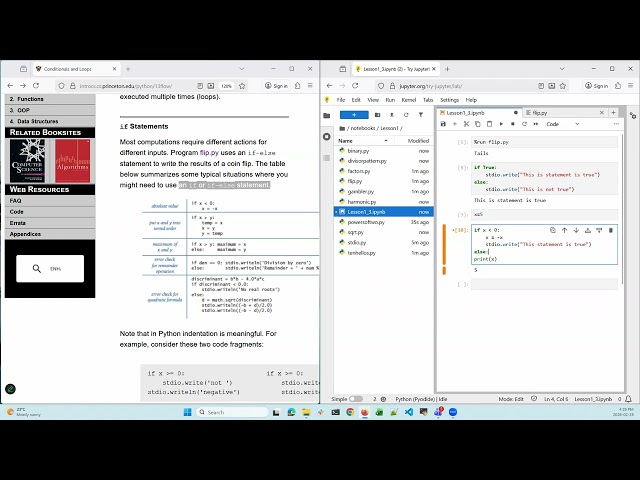Create a new folder in file browser
This screenshot has width=640, height=480.
click(377, 115)
